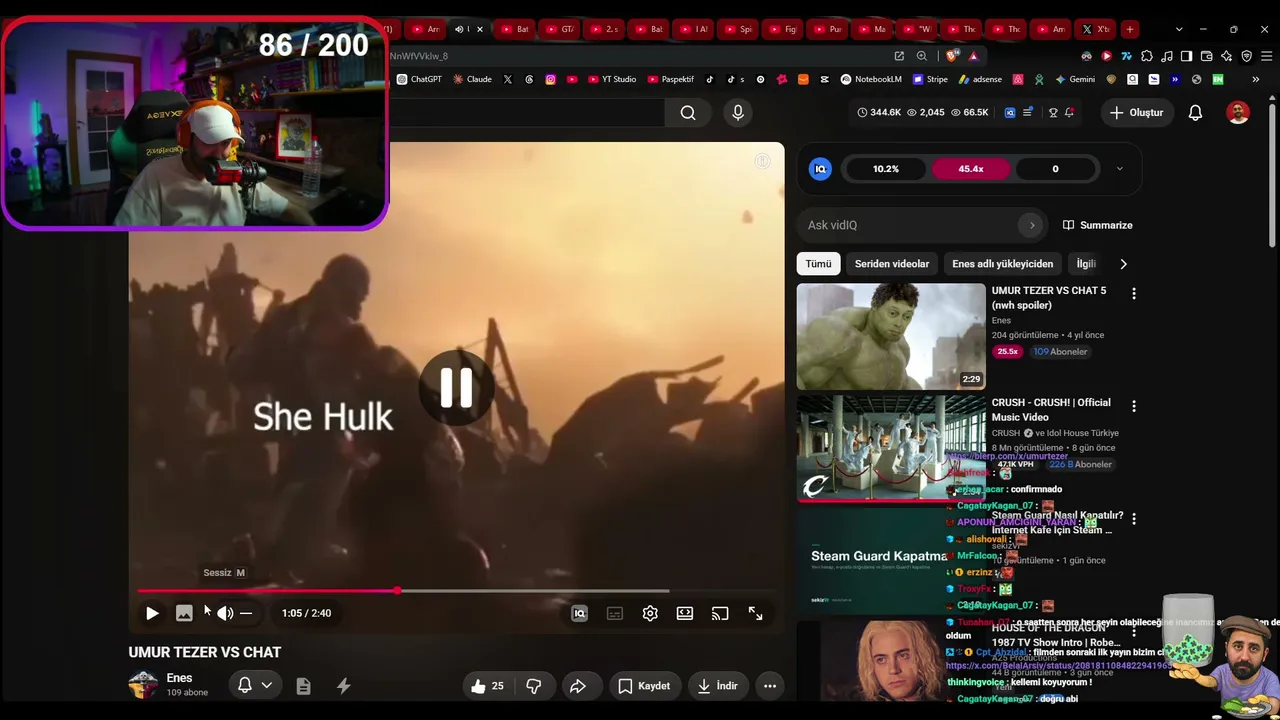1280x720 pixels.
Task: Expand the vidIQ stats panel chevron
Action: tap(1119, 169)
